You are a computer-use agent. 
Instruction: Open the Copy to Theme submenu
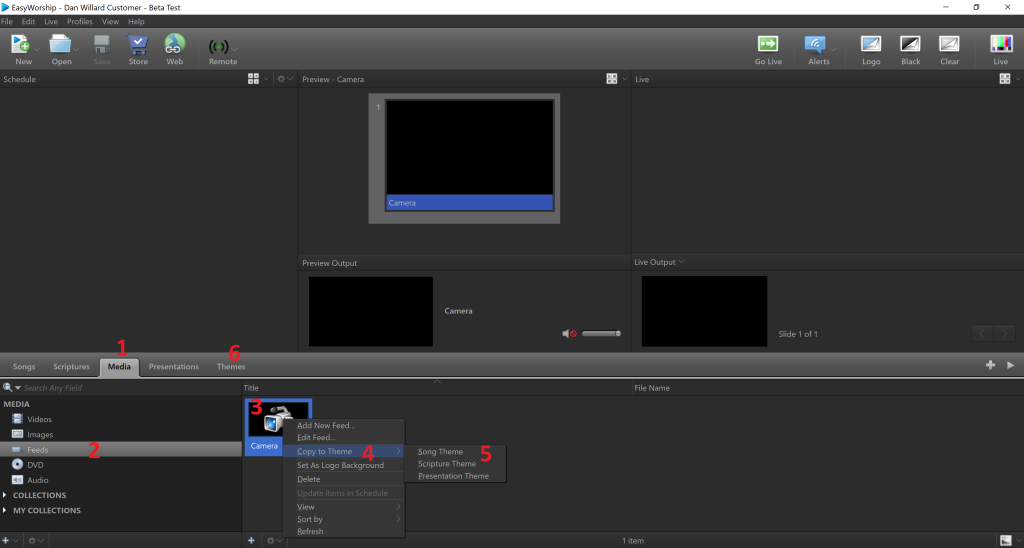pyautogui.click(x=344, y=451)
